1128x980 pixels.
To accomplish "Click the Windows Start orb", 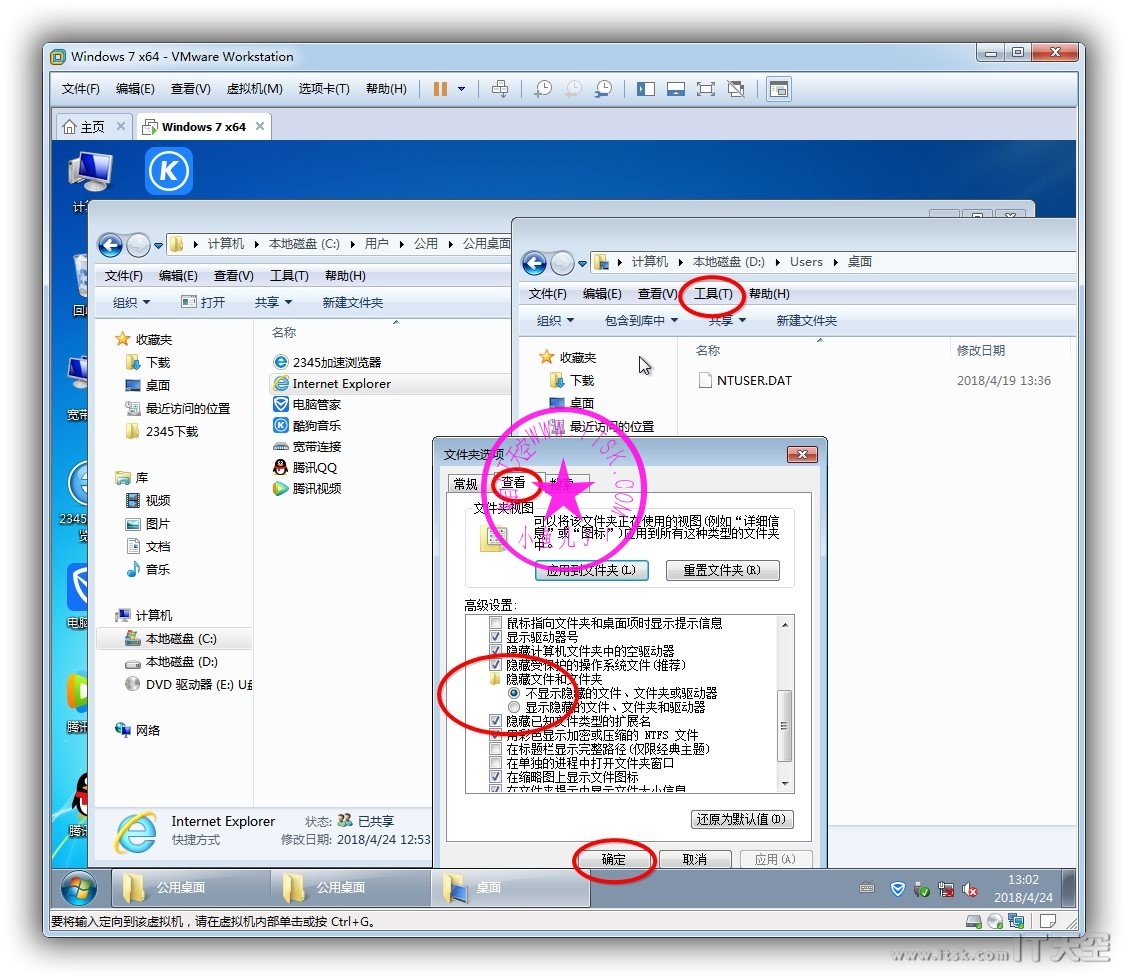I will 78,888.
